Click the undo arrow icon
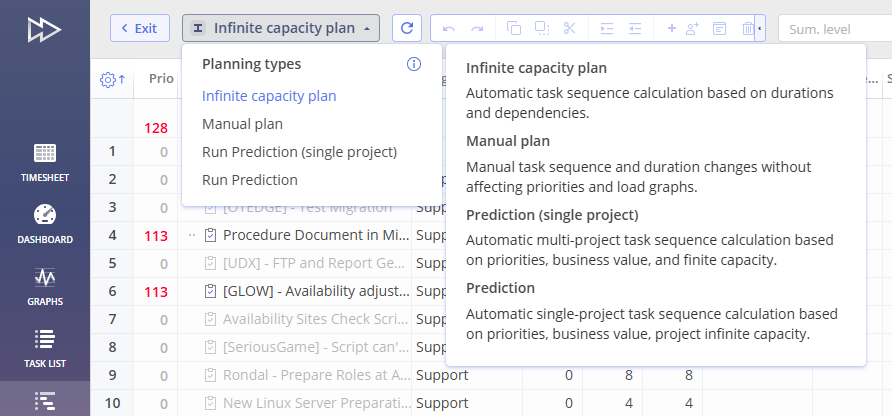Screen dimensions: 892x416 point(449,28)
